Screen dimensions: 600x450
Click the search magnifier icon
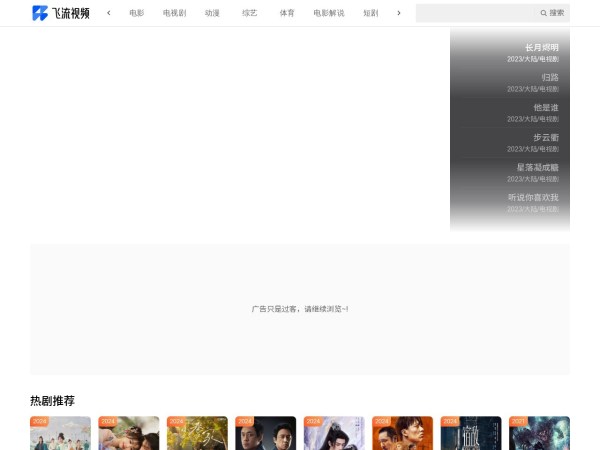click(544, 13)
